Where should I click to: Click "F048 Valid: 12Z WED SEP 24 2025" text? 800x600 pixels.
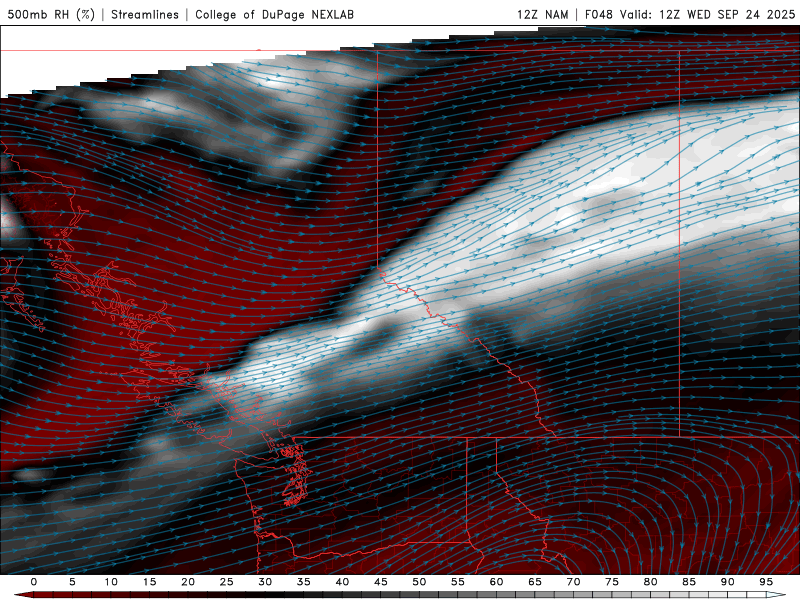(x=690, y=14)
